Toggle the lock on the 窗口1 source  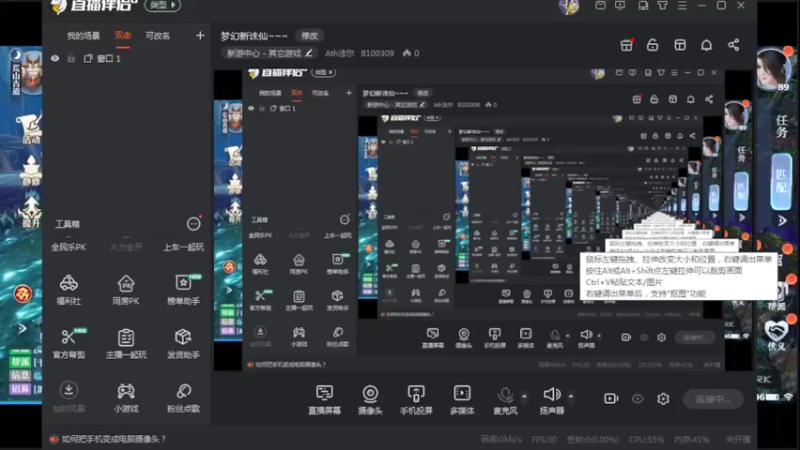click(71, 59)
